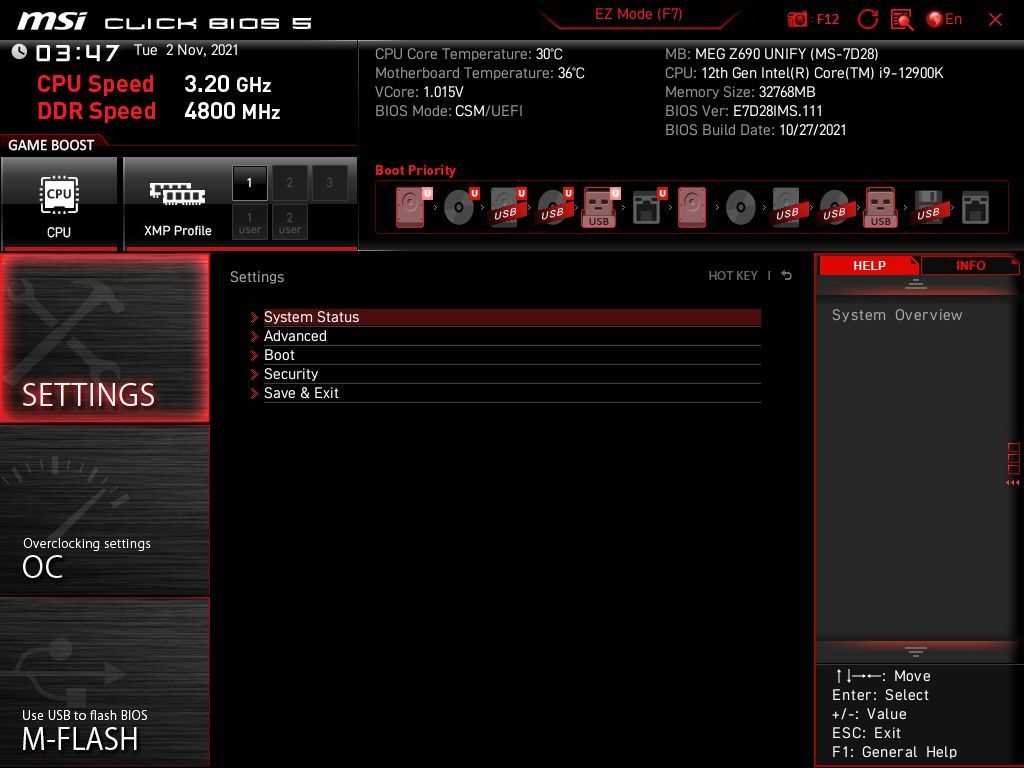Enable XMP profile 3
1024x768 pixels.
click(329, 183)
